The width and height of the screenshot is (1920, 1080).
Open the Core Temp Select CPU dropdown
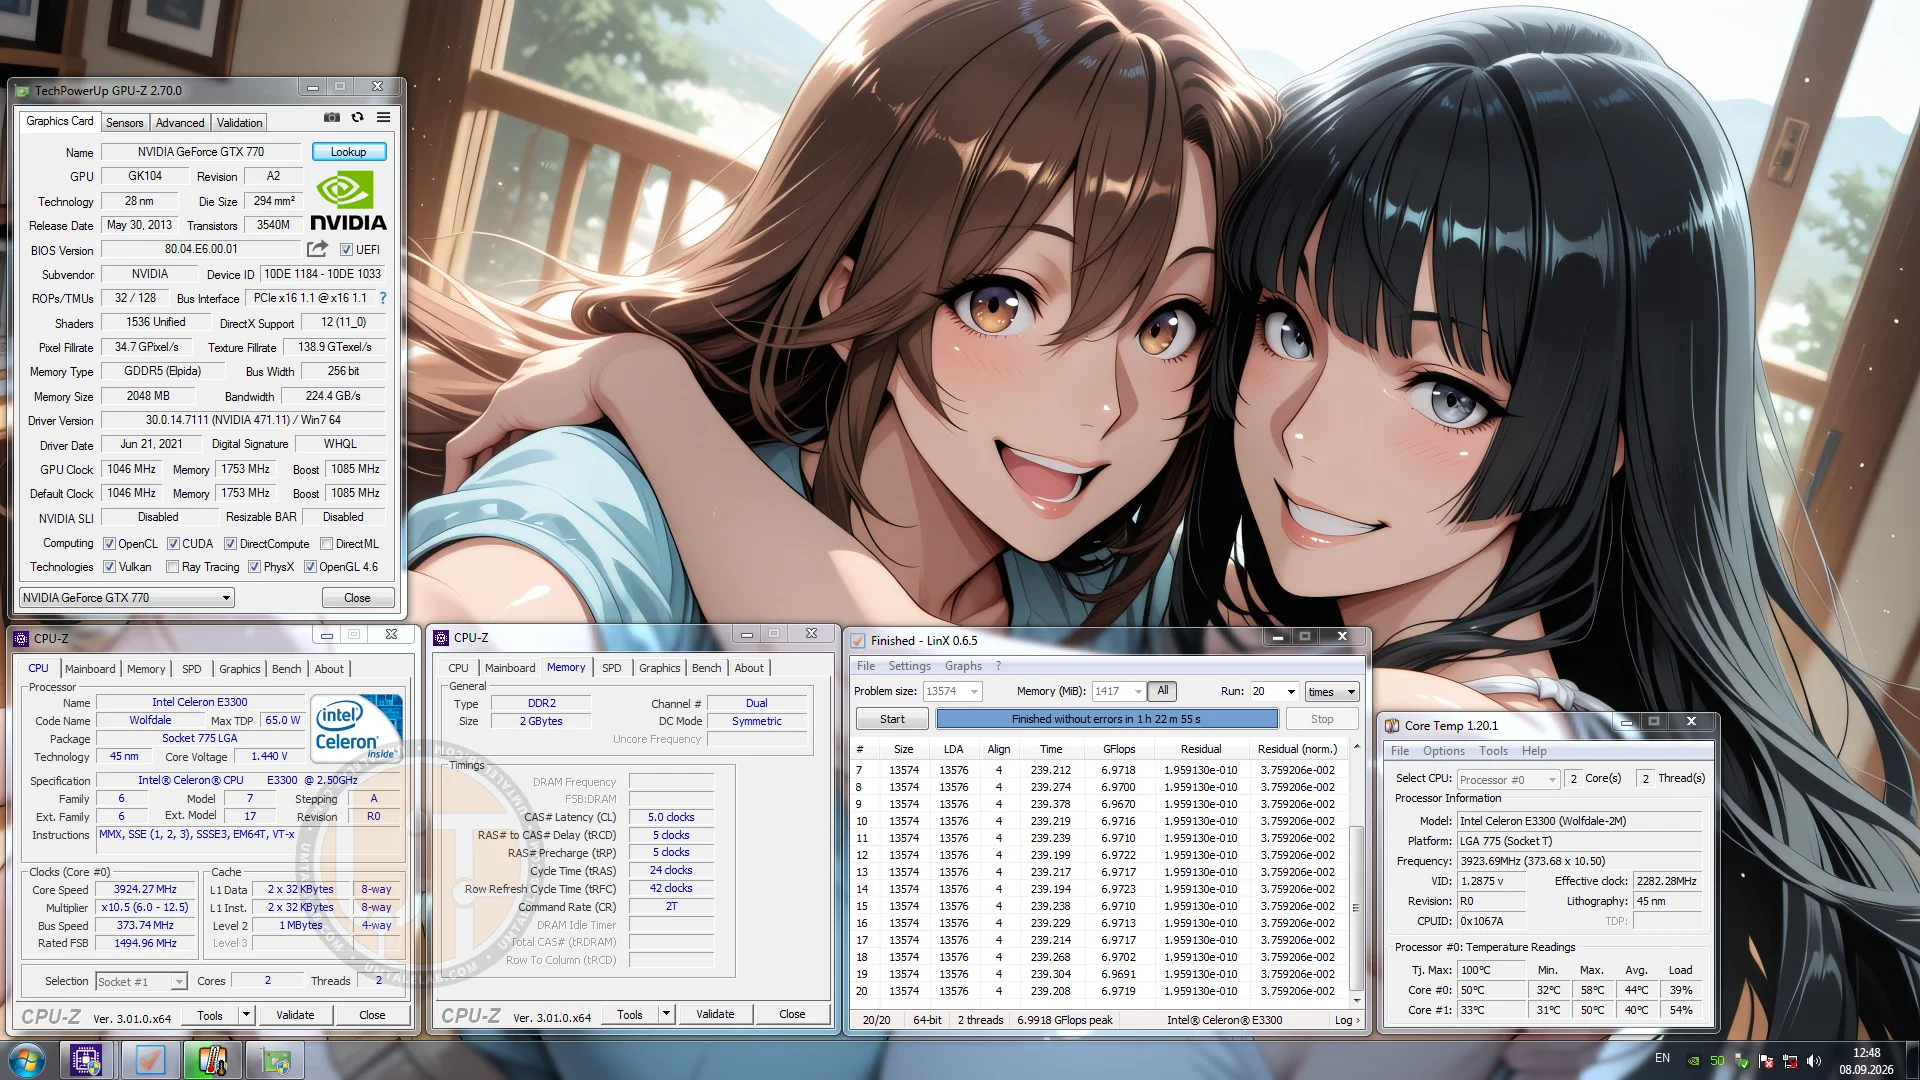click(1508, 779)
